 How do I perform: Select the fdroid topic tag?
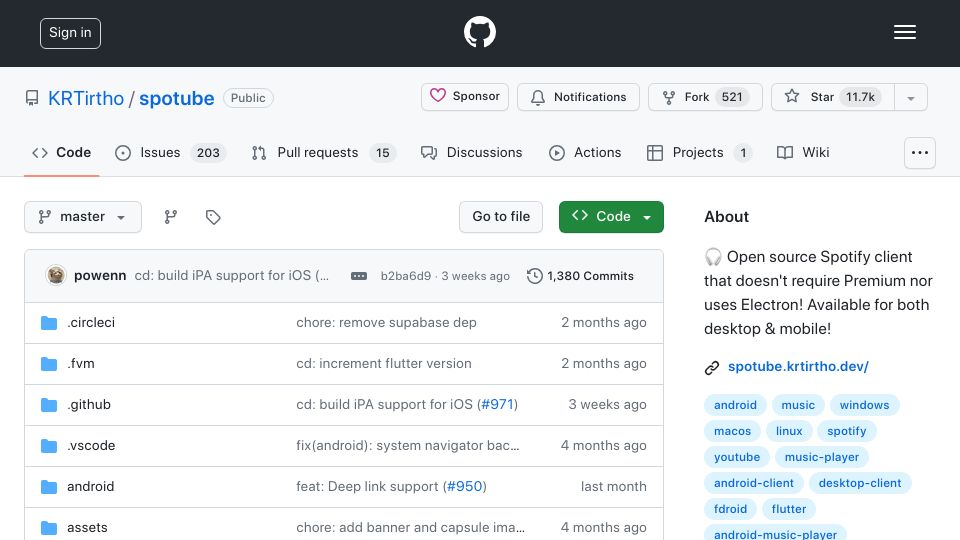(x=730, y=509)
